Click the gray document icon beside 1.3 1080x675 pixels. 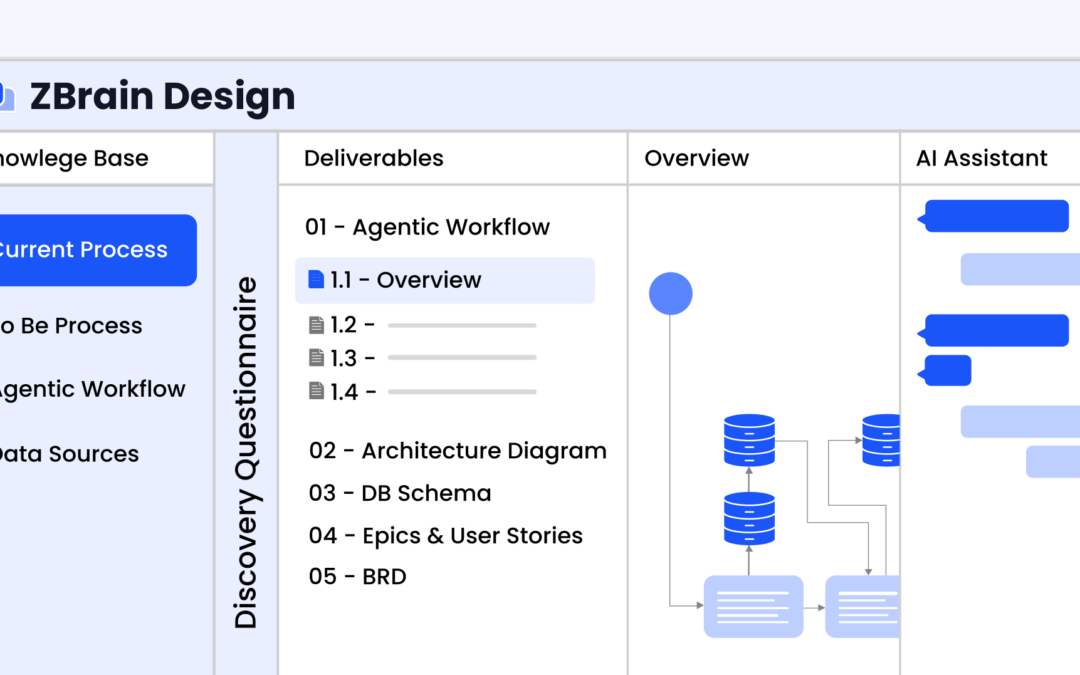tap(316, 357)
